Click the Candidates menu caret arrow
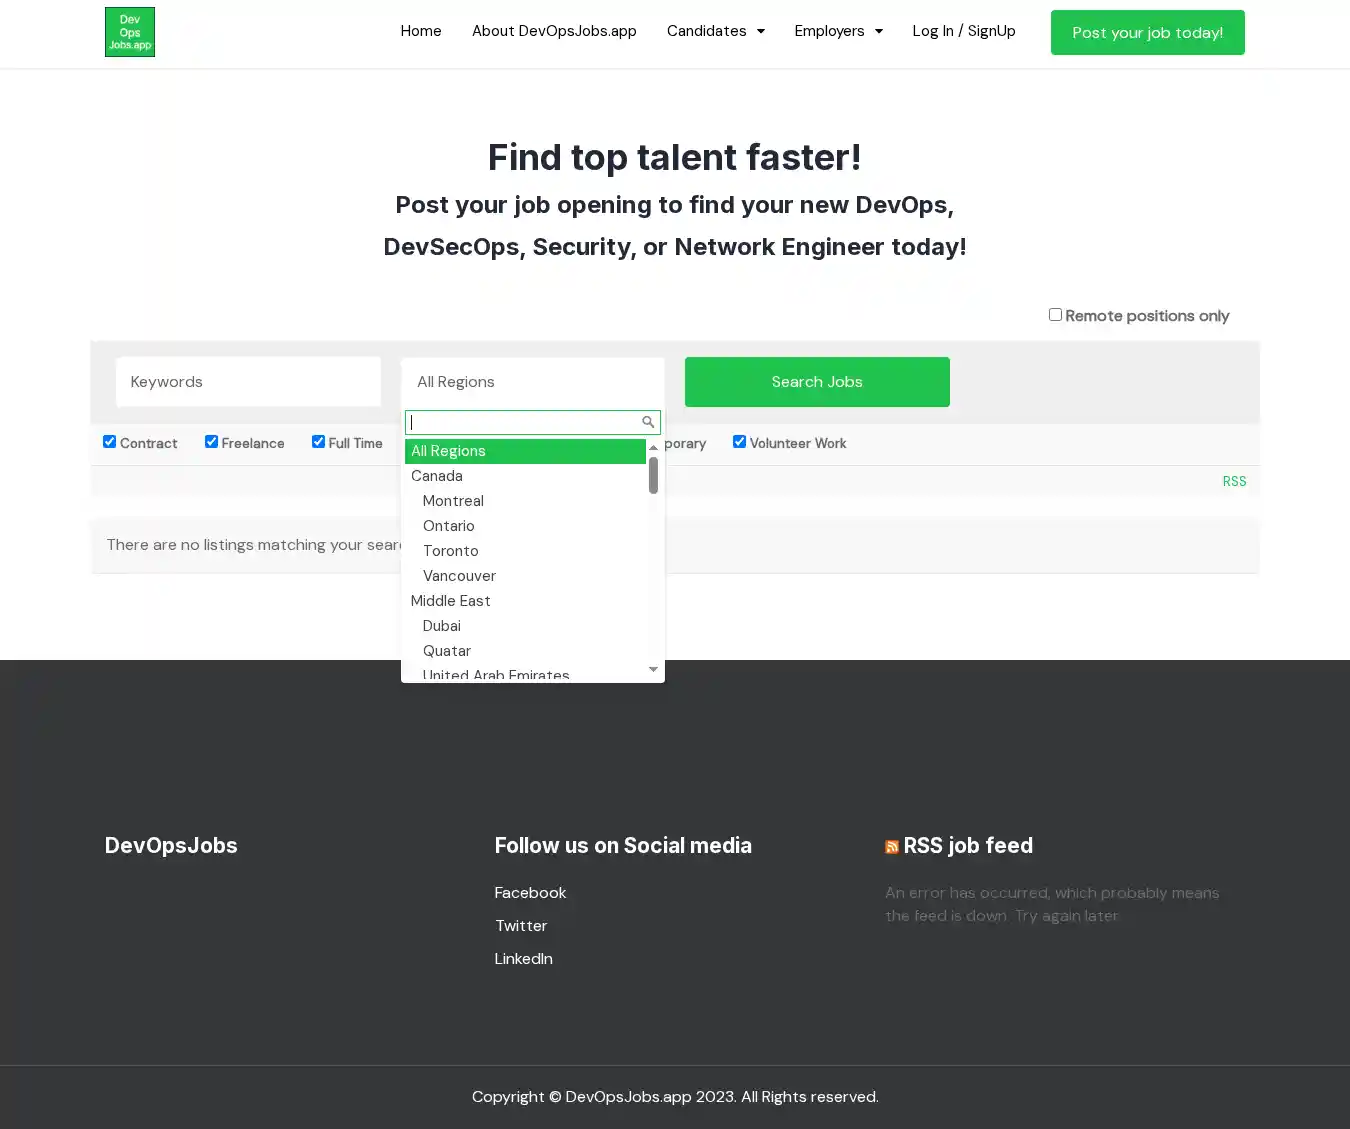This screenshot has height=1129, width=1350. (x=761, y=31)
